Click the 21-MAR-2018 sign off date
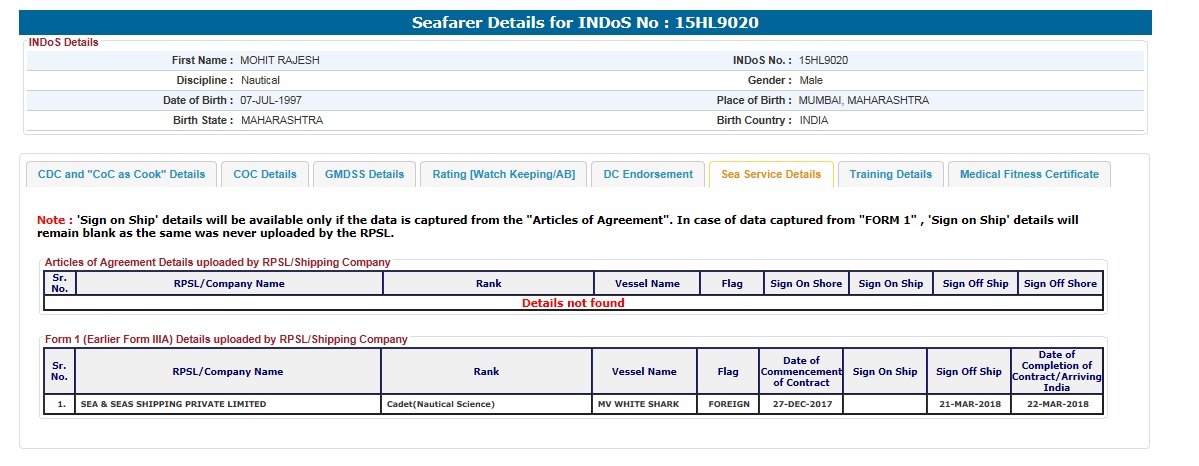The width and height of the screenshot is (1199, 466). (968, 404)
